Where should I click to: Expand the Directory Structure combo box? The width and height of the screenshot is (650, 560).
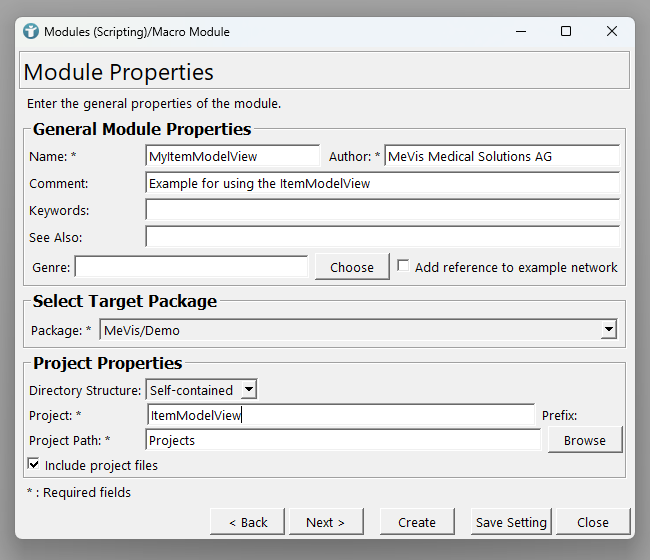point(248,390)
